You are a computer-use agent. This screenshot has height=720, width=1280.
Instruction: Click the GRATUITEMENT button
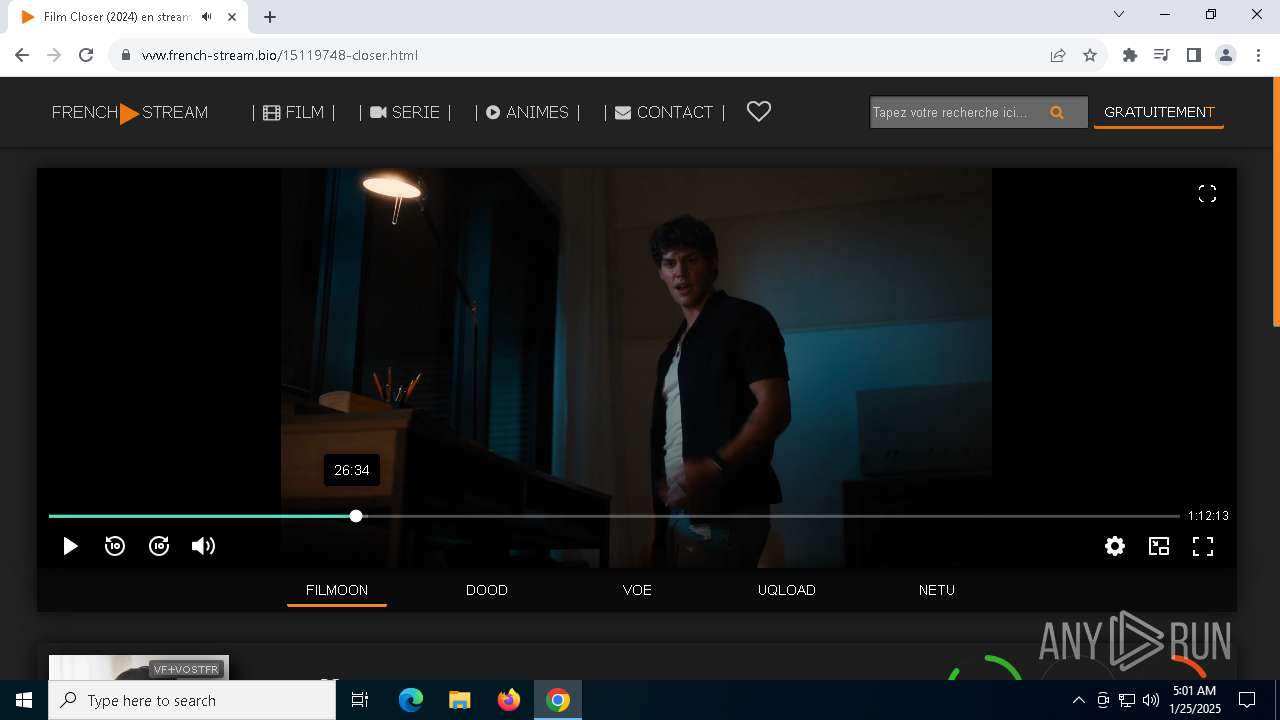(1159, 112)
